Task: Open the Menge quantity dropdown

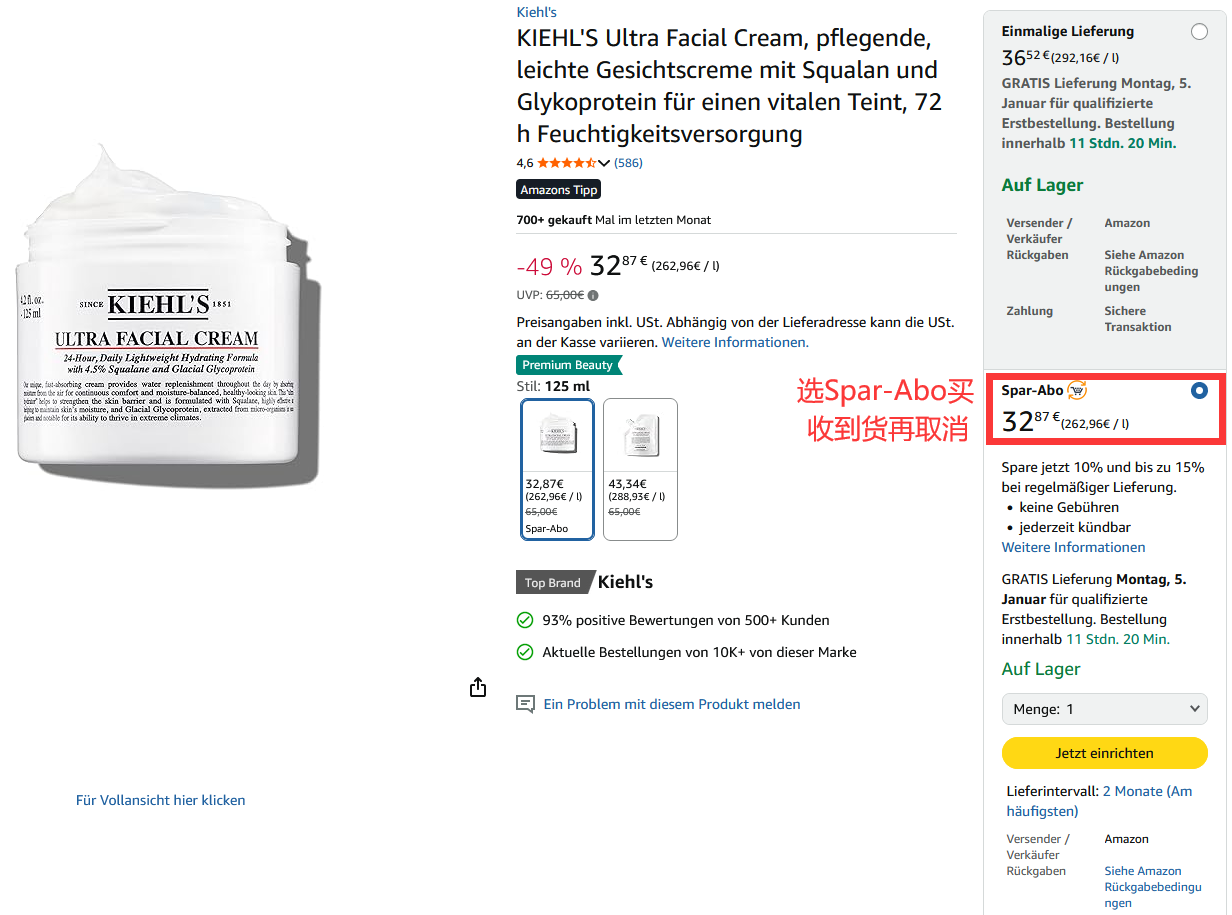Action: (1104, 709)
